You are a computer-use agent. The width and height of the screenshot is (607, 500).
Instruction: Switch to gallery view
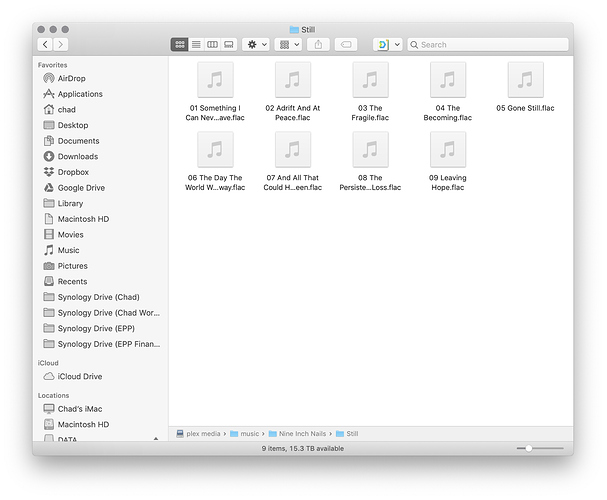229,45
